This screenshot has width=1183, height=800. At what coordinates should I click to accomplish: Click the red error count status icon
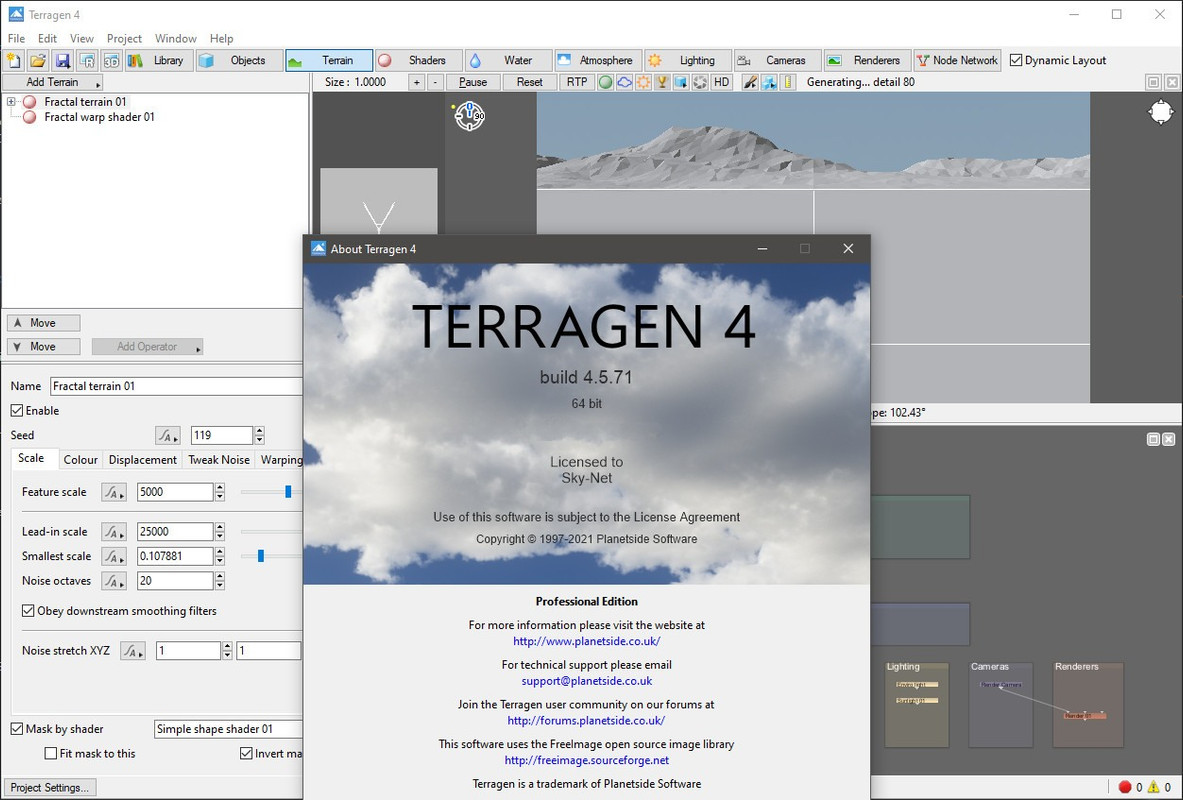pos(1125,787)
